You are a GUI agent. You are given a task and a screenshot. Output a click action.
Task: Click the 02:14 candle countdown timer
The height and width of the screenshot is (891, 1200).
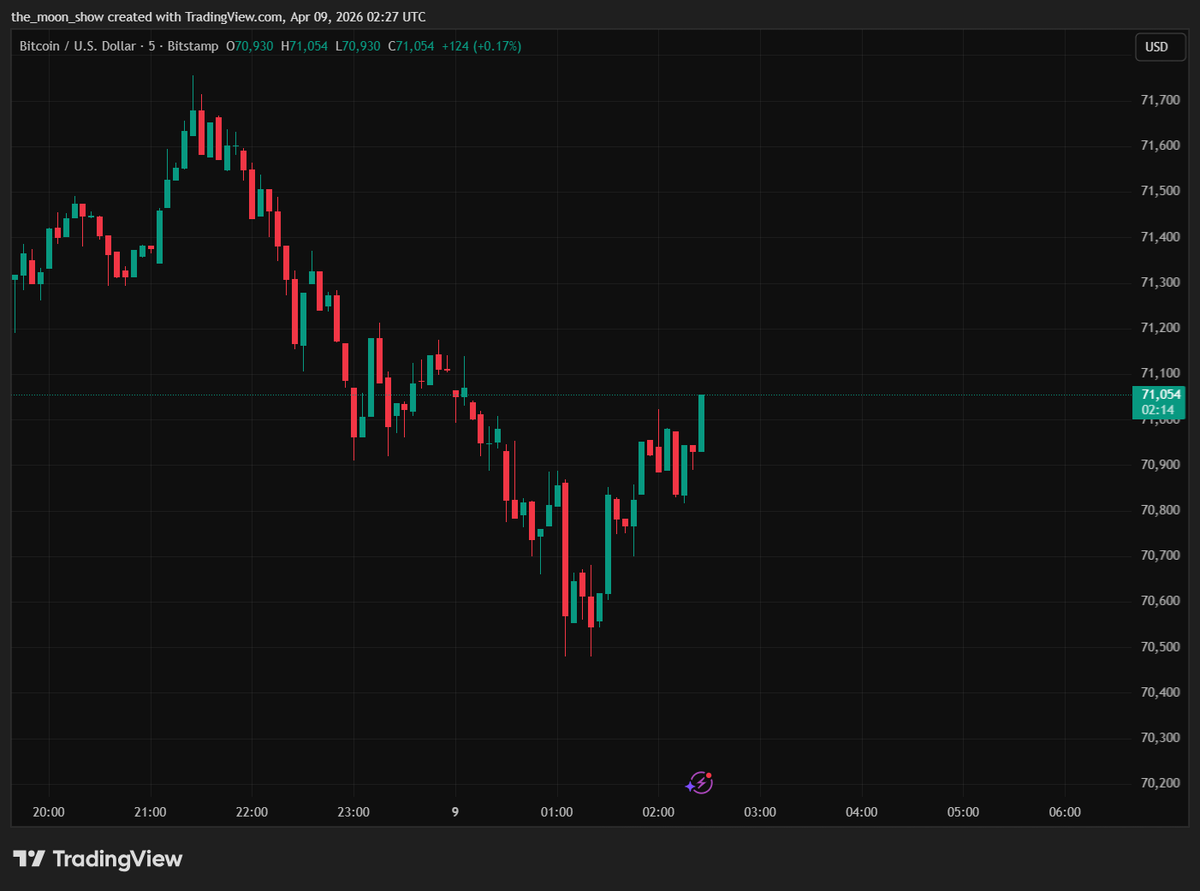pos(1157,410)
